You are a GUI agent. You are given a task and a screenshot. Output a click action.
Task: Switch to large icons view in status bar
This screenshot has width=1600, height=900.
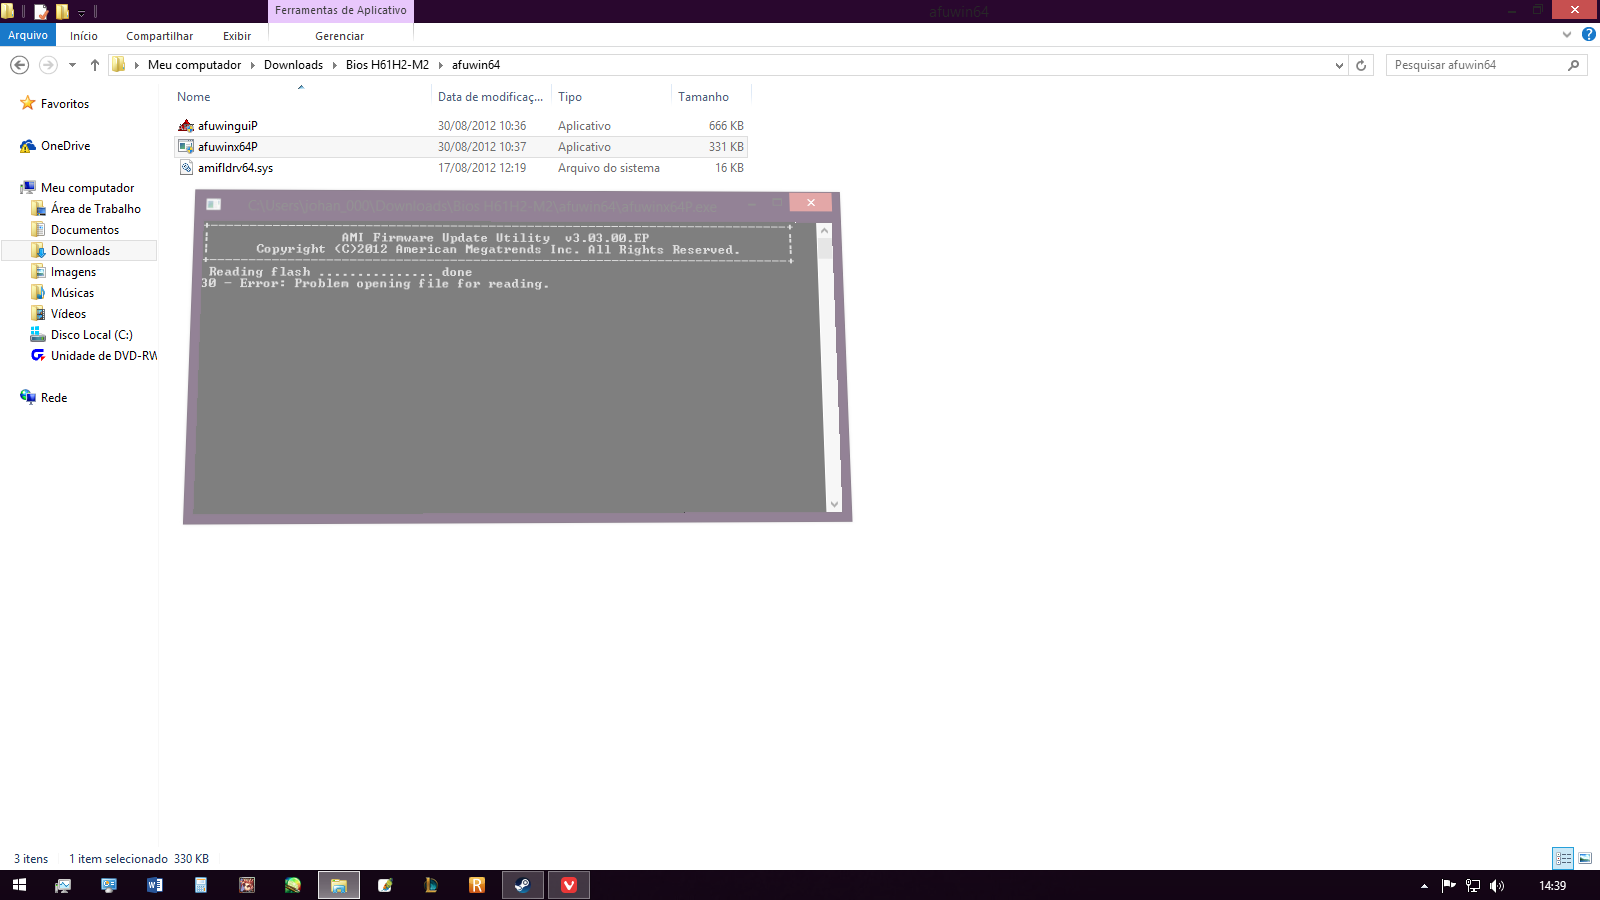[1585, 859]
